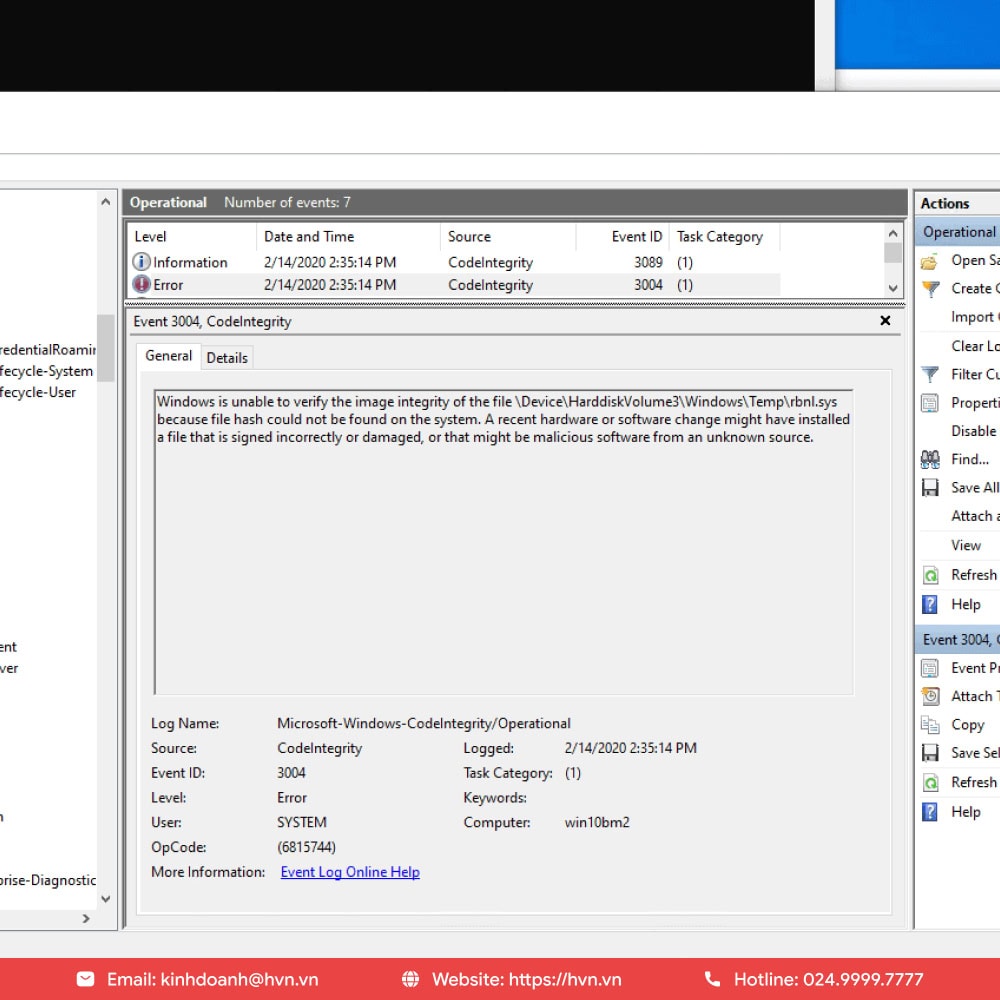Click the Properties icon in Actions

(930, 403)
